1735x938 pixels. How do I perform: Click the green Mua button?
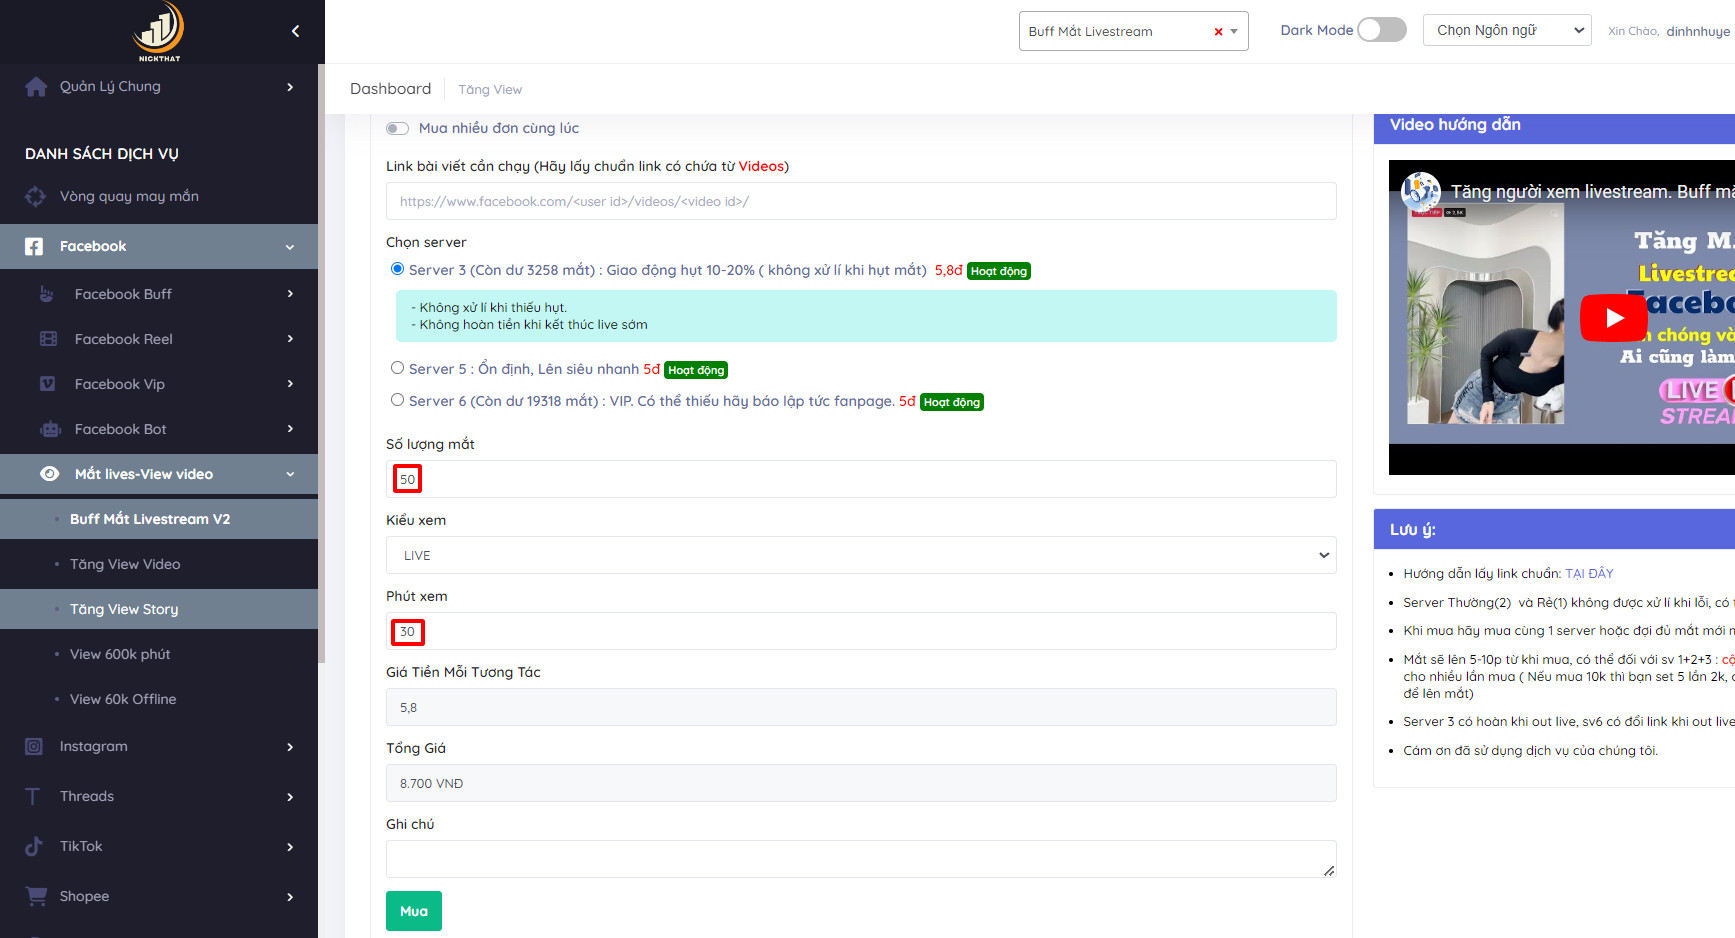414,911
